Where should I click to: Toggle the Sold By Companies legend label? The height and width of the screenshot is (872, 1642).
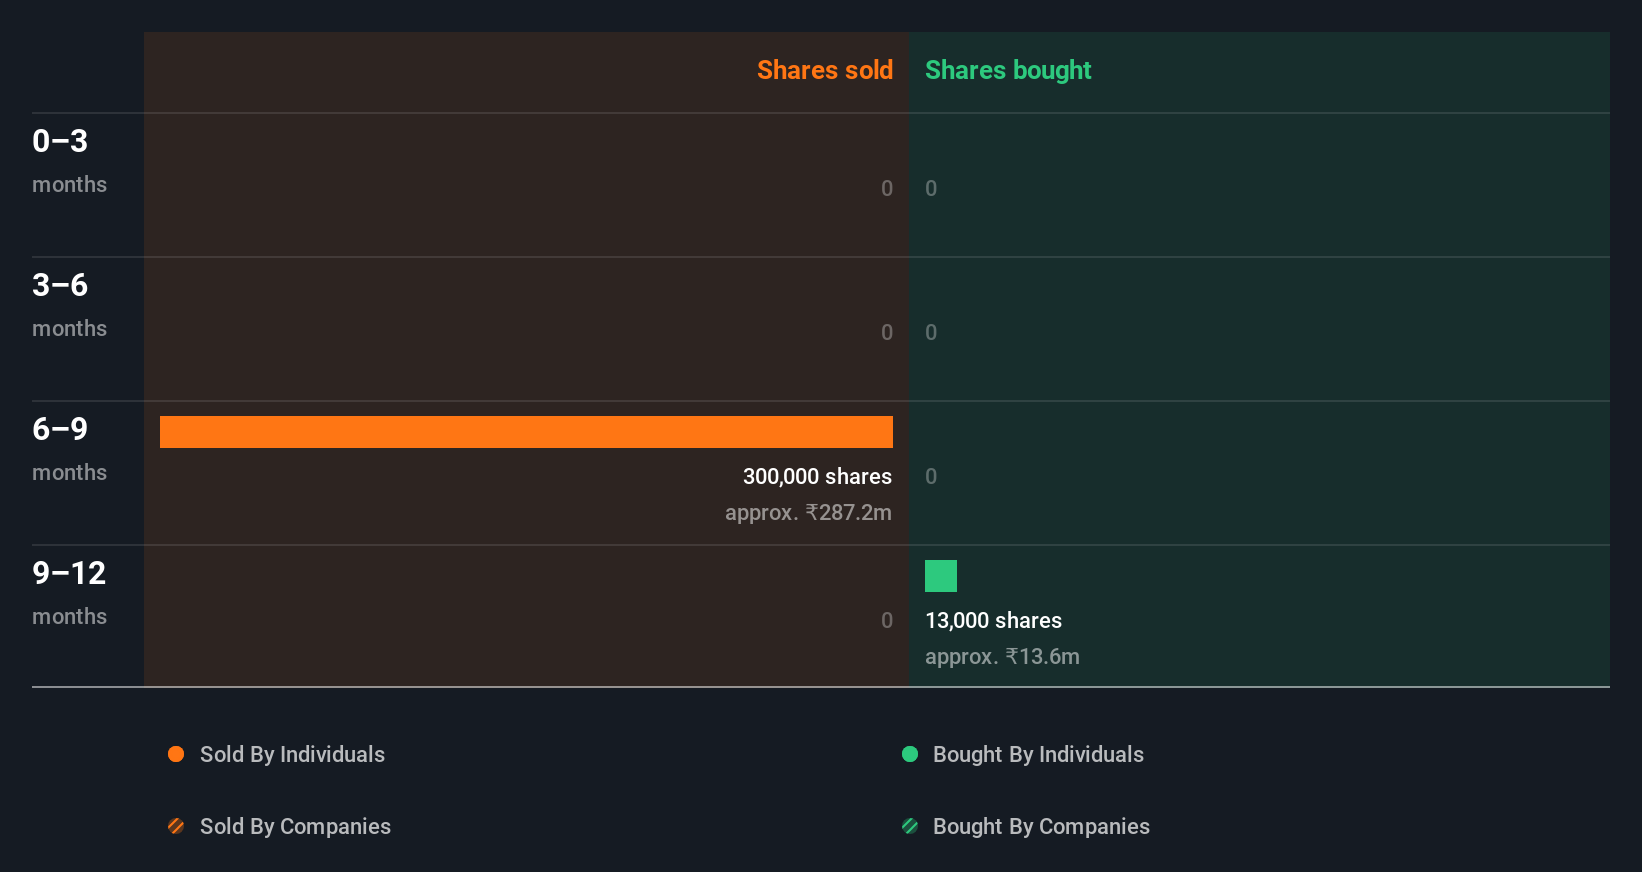click(x=295, y=826)
